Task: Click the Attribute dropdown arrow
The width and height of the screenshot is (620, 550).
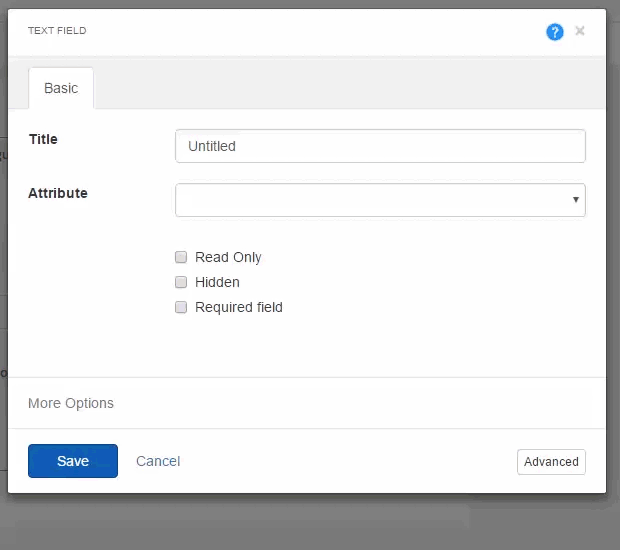Action: pyautogui.click(x=576, y=200)
